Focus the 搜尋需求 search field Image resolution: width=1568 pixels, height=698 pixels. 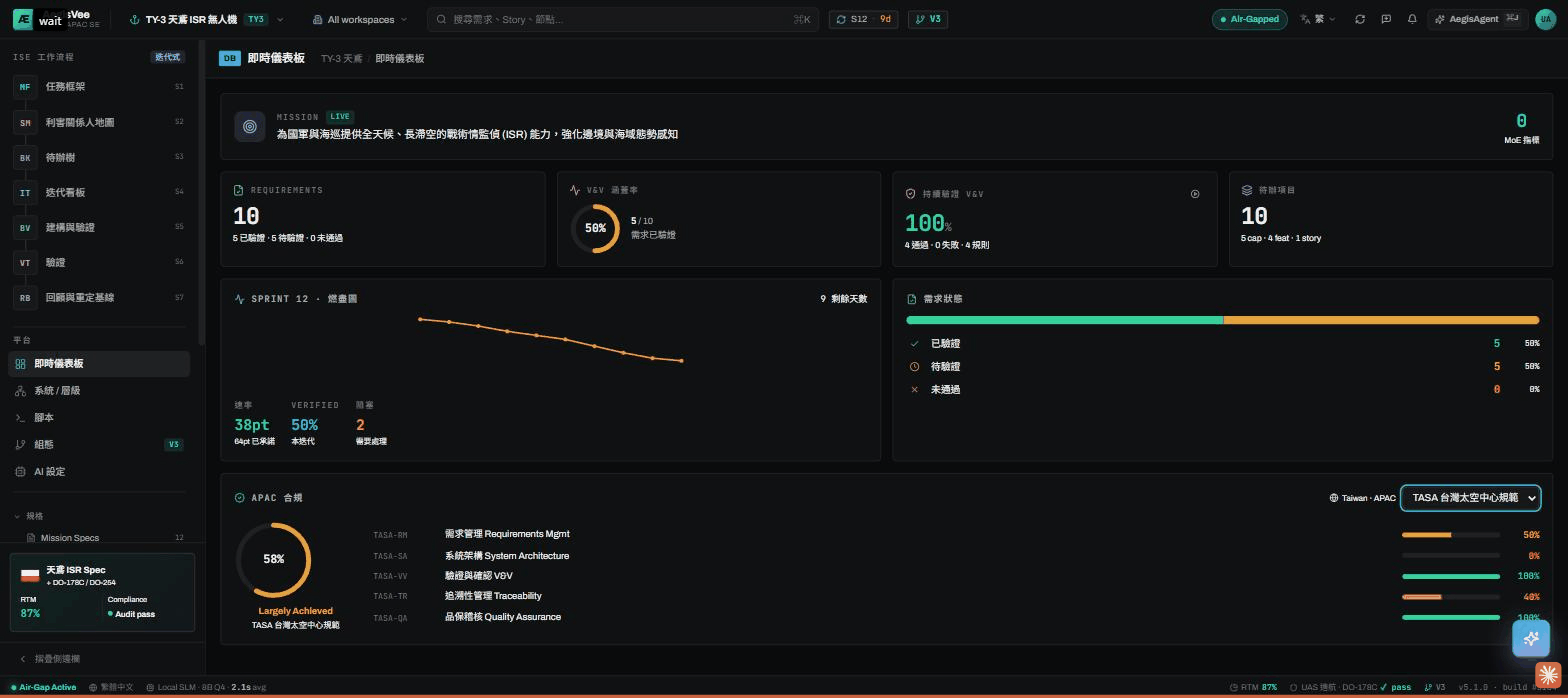(x=623, y=19)
